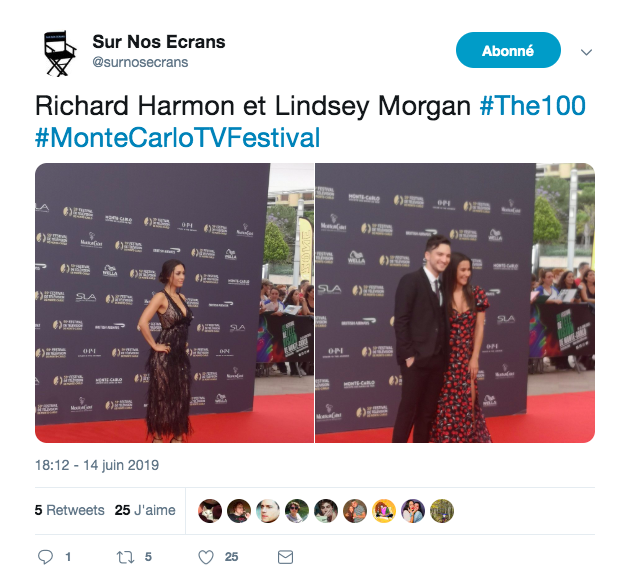This screenshot has width=634, height=588.
Task: Send tweet via envelope message icon
Action: point(285,557)
